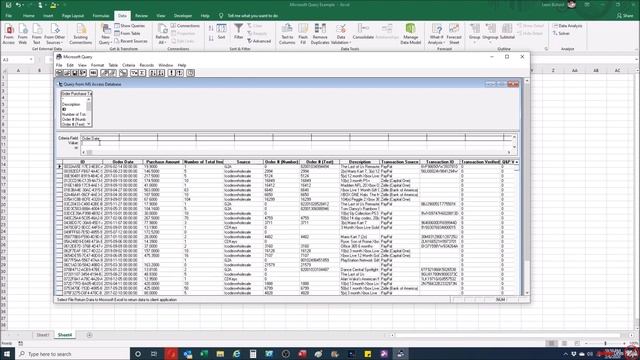Click Forecast Sheet in Excel ribbon
Viewport: 640px width, 360px height.
click(x=454, y=34)
